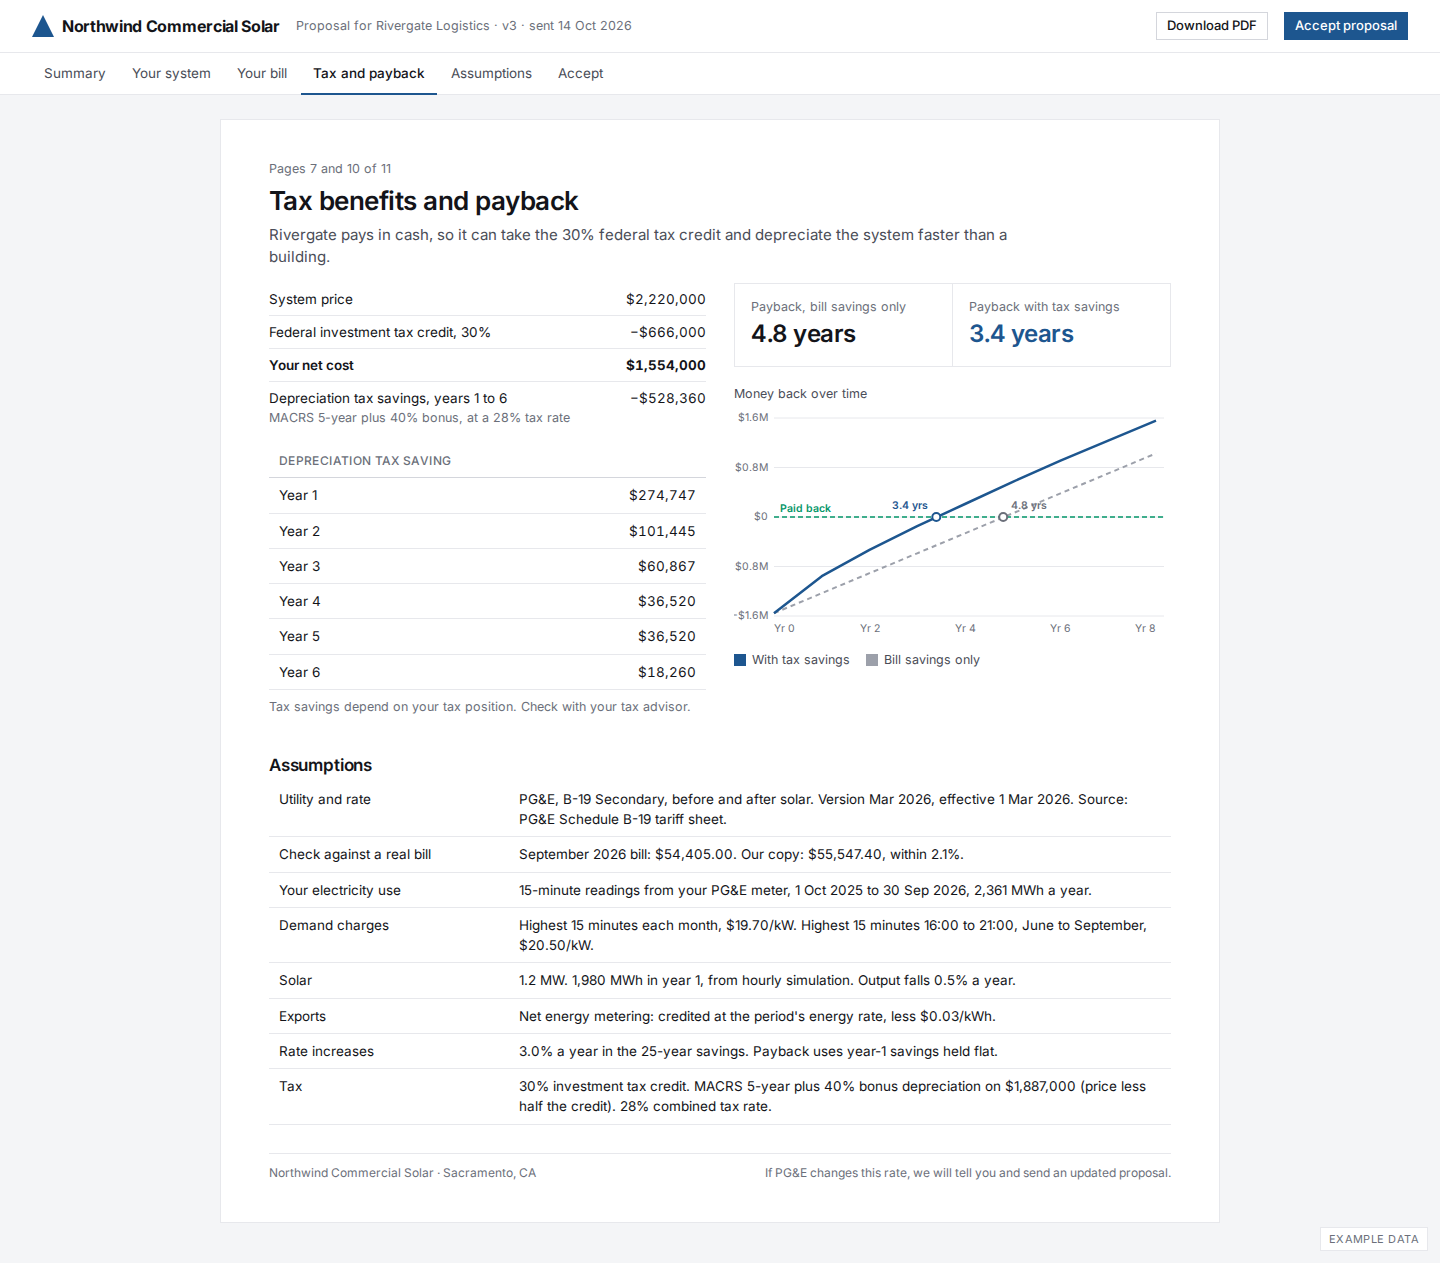Select the 3.4 years payback value
The width and height of the screenshot is (1440, 1263).
(x=1021, y=334)
